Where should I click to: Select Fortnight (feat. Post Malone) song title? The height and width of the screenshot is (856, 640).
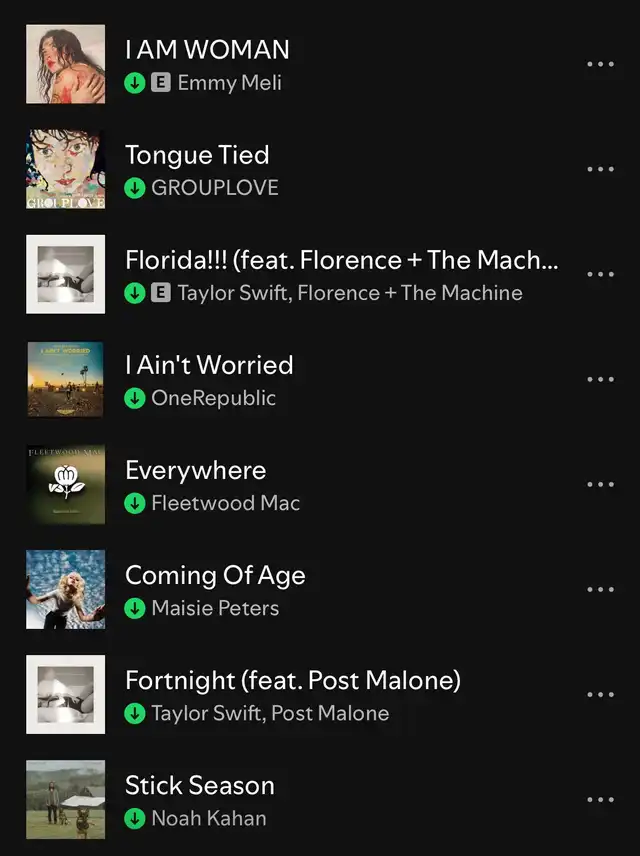coord(293,680)
